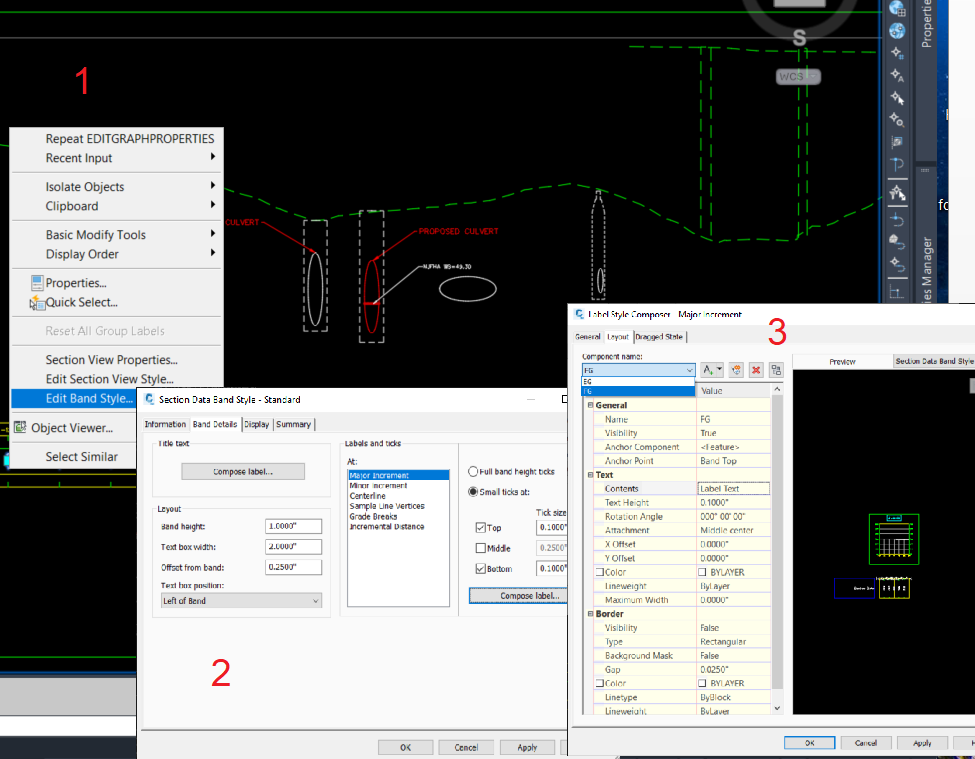
Task: Select the copy component icon in Label Style Composer
Action: tap(737, 369)
